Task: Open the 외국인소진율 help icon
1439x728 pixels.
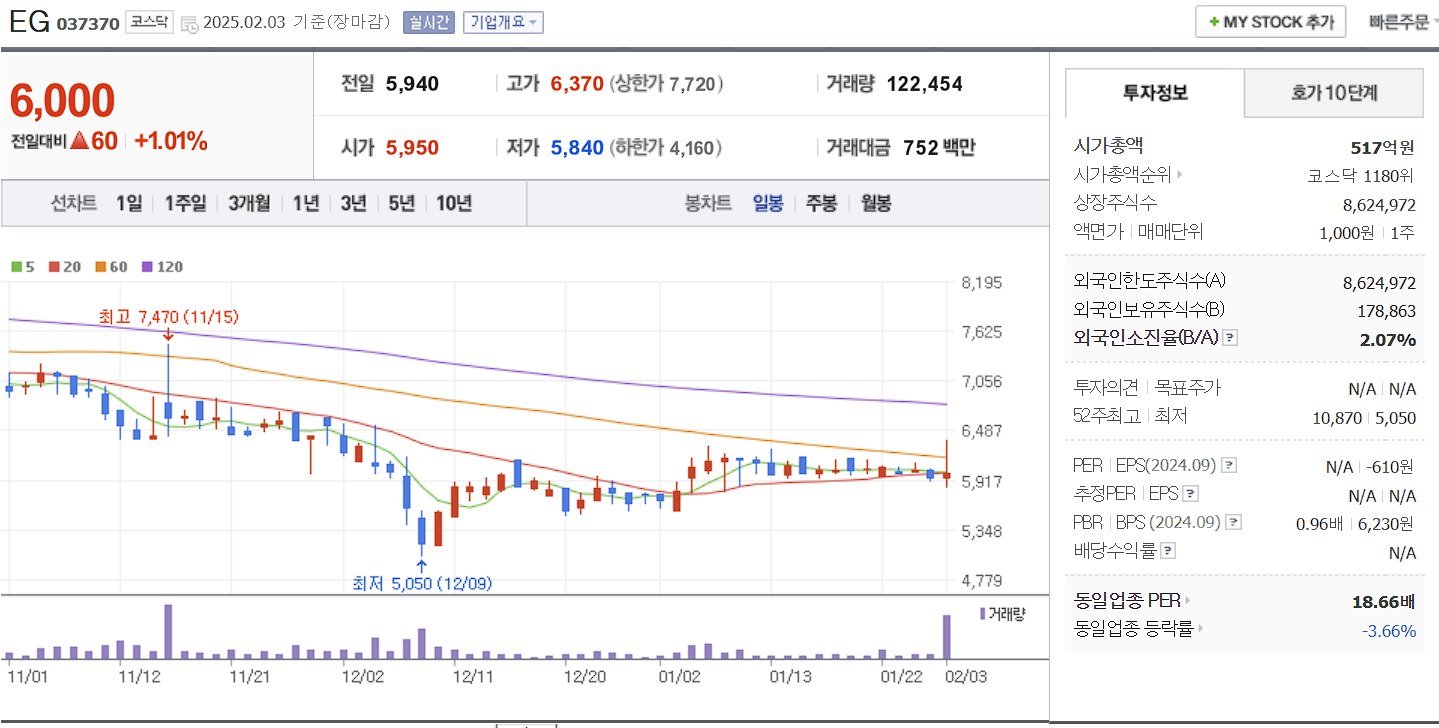Action: 1229,338
